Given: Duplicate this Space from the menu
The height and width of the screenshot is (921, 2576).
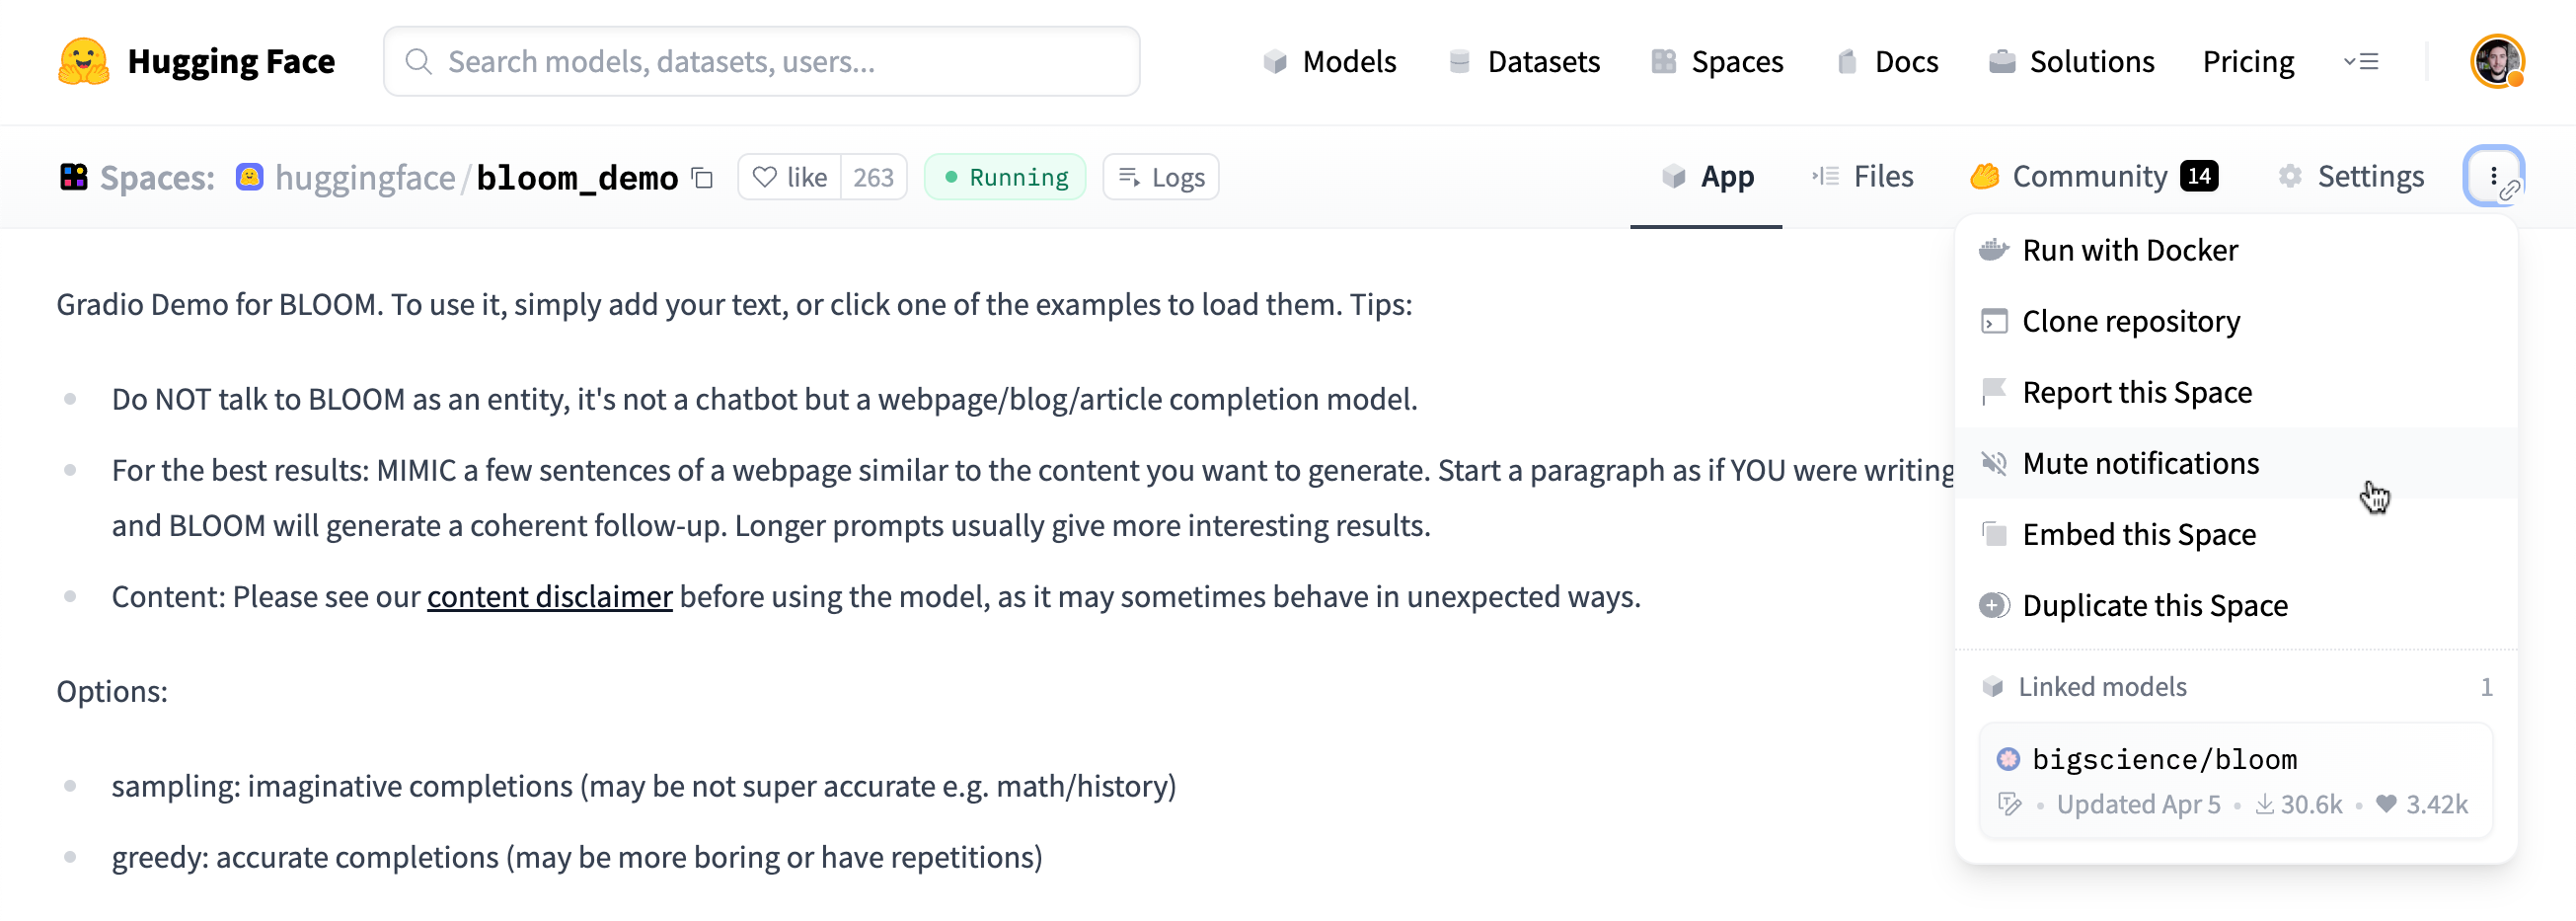Looking at the screenshot, I should [x=2154, y=605].
